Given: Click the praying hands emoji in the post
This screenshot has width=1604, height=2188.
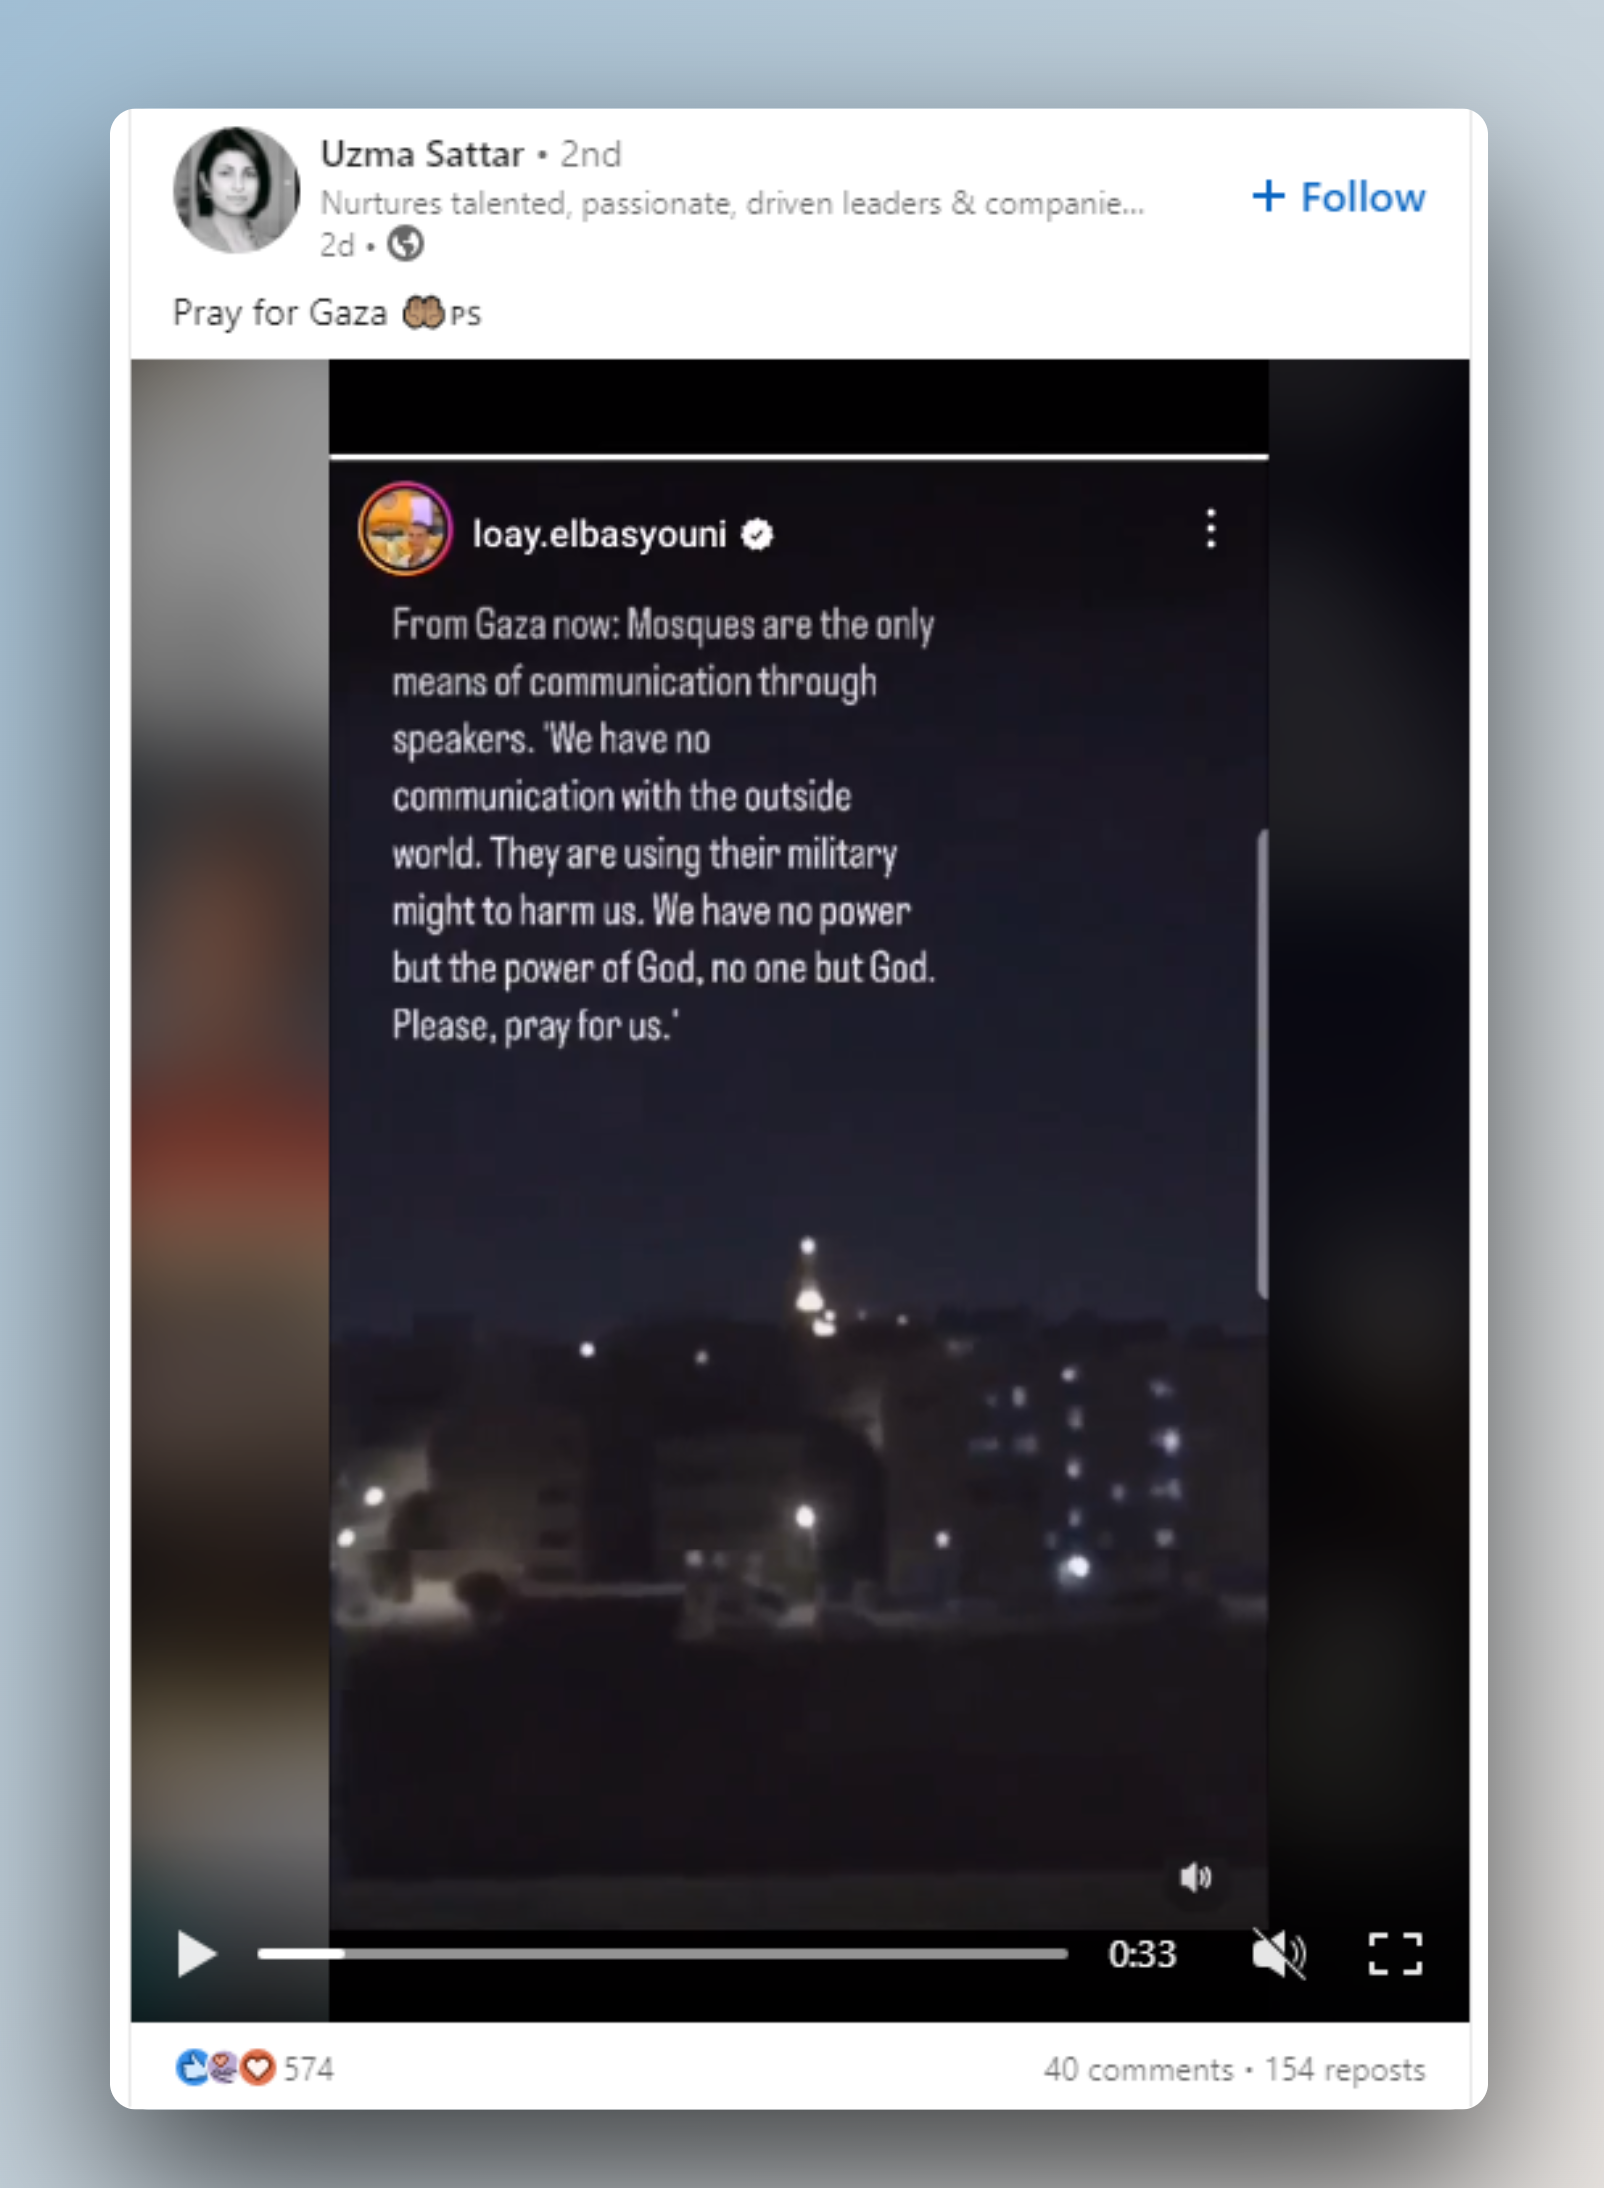Looking at the screenshot, I should [x=422, y=313].
